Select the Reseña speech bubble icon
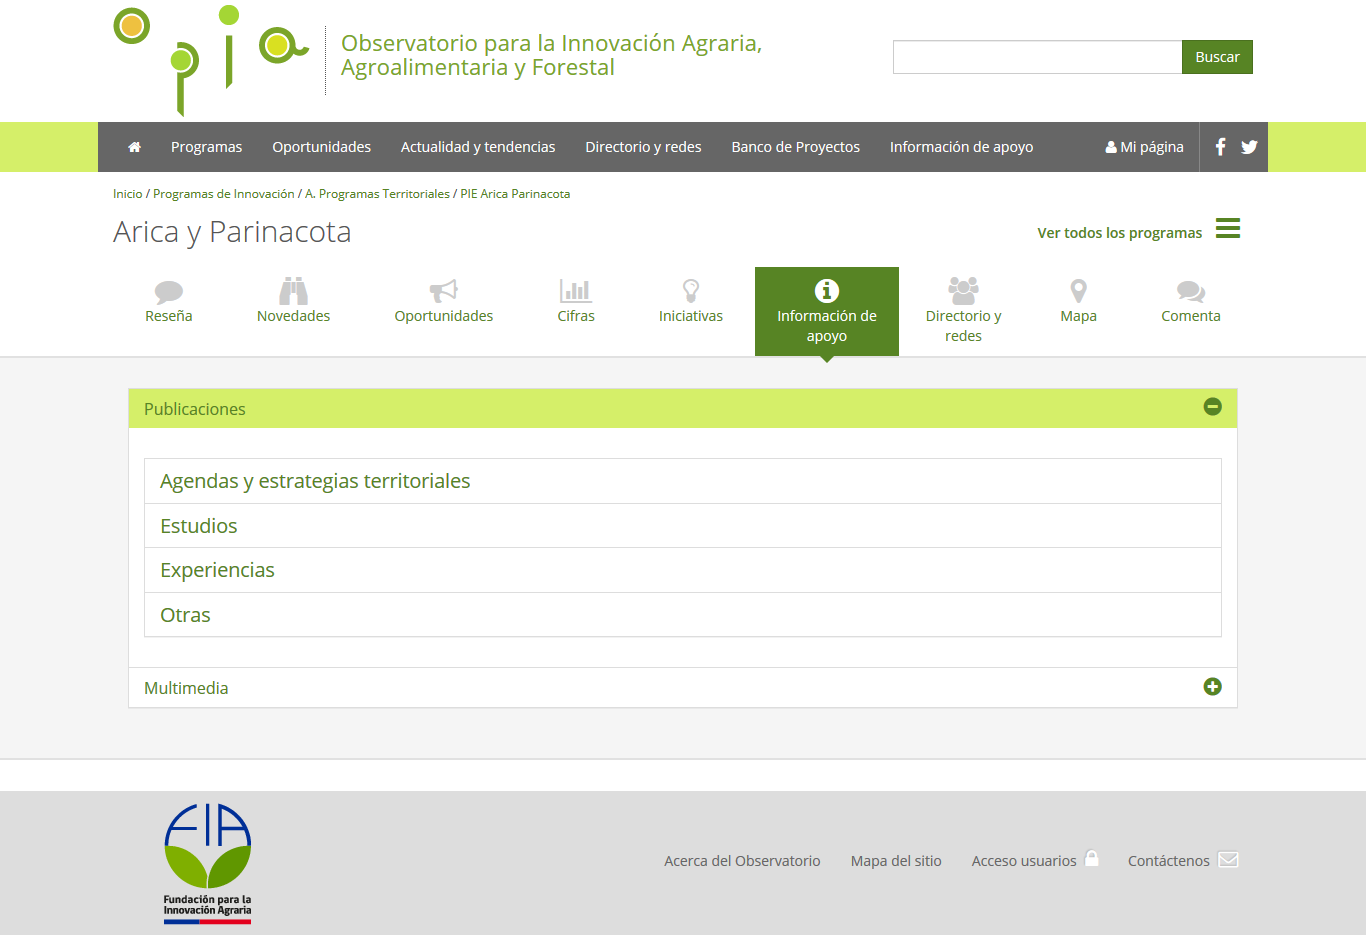This screenshot has width=1366, height=935. click(168, 291)
